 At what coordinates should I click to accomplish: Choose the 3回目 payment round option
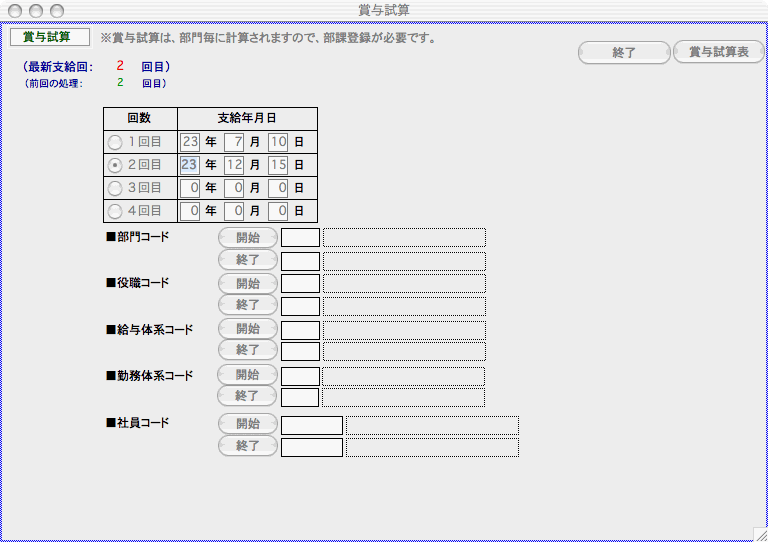115,188
